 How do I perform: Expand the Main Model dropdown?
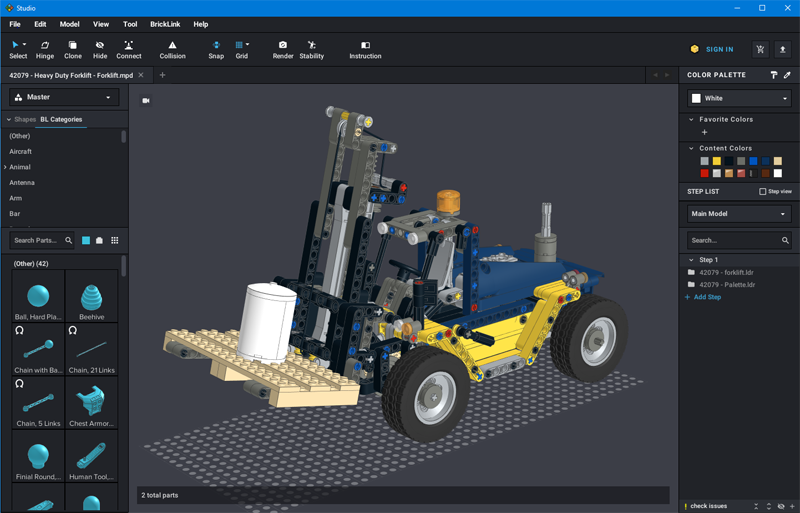(739, 214)
